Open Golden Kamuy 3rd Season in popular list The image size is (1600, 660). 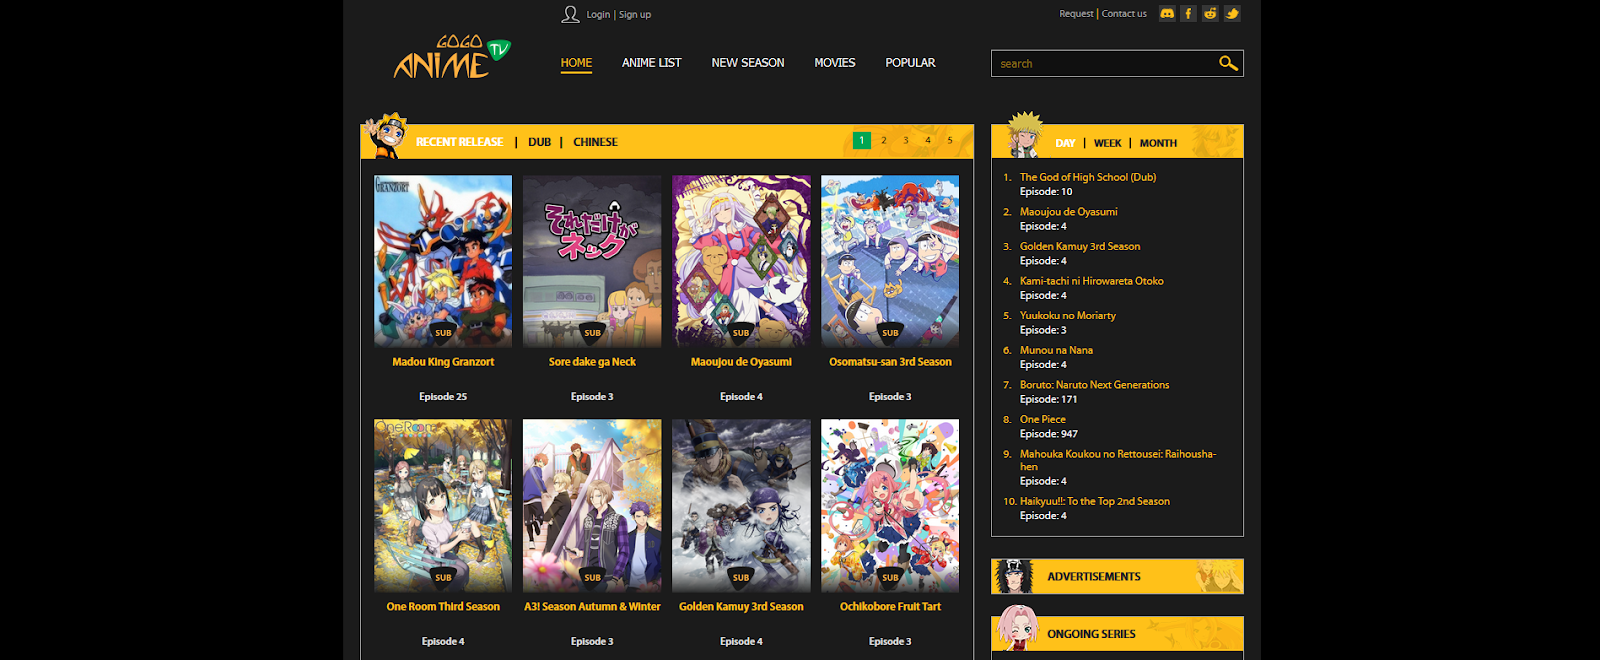(x=1080, y=246)
